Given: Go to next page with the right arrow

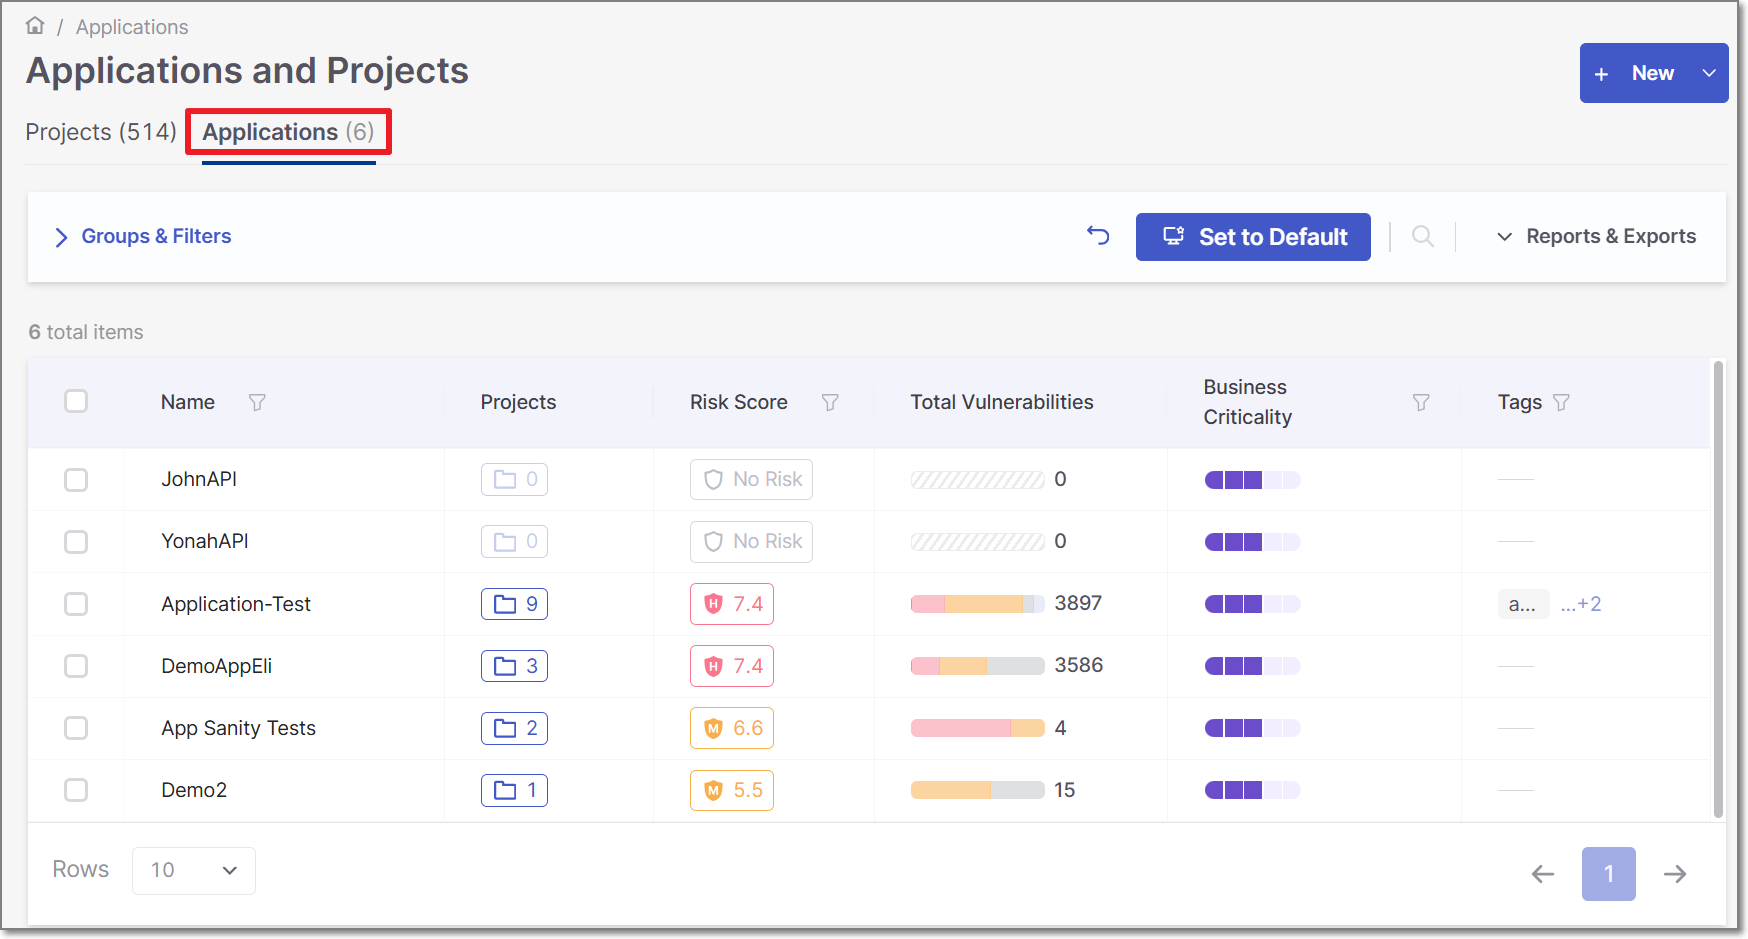Looking at the screenshot, I should click(x=1675, y=873).
